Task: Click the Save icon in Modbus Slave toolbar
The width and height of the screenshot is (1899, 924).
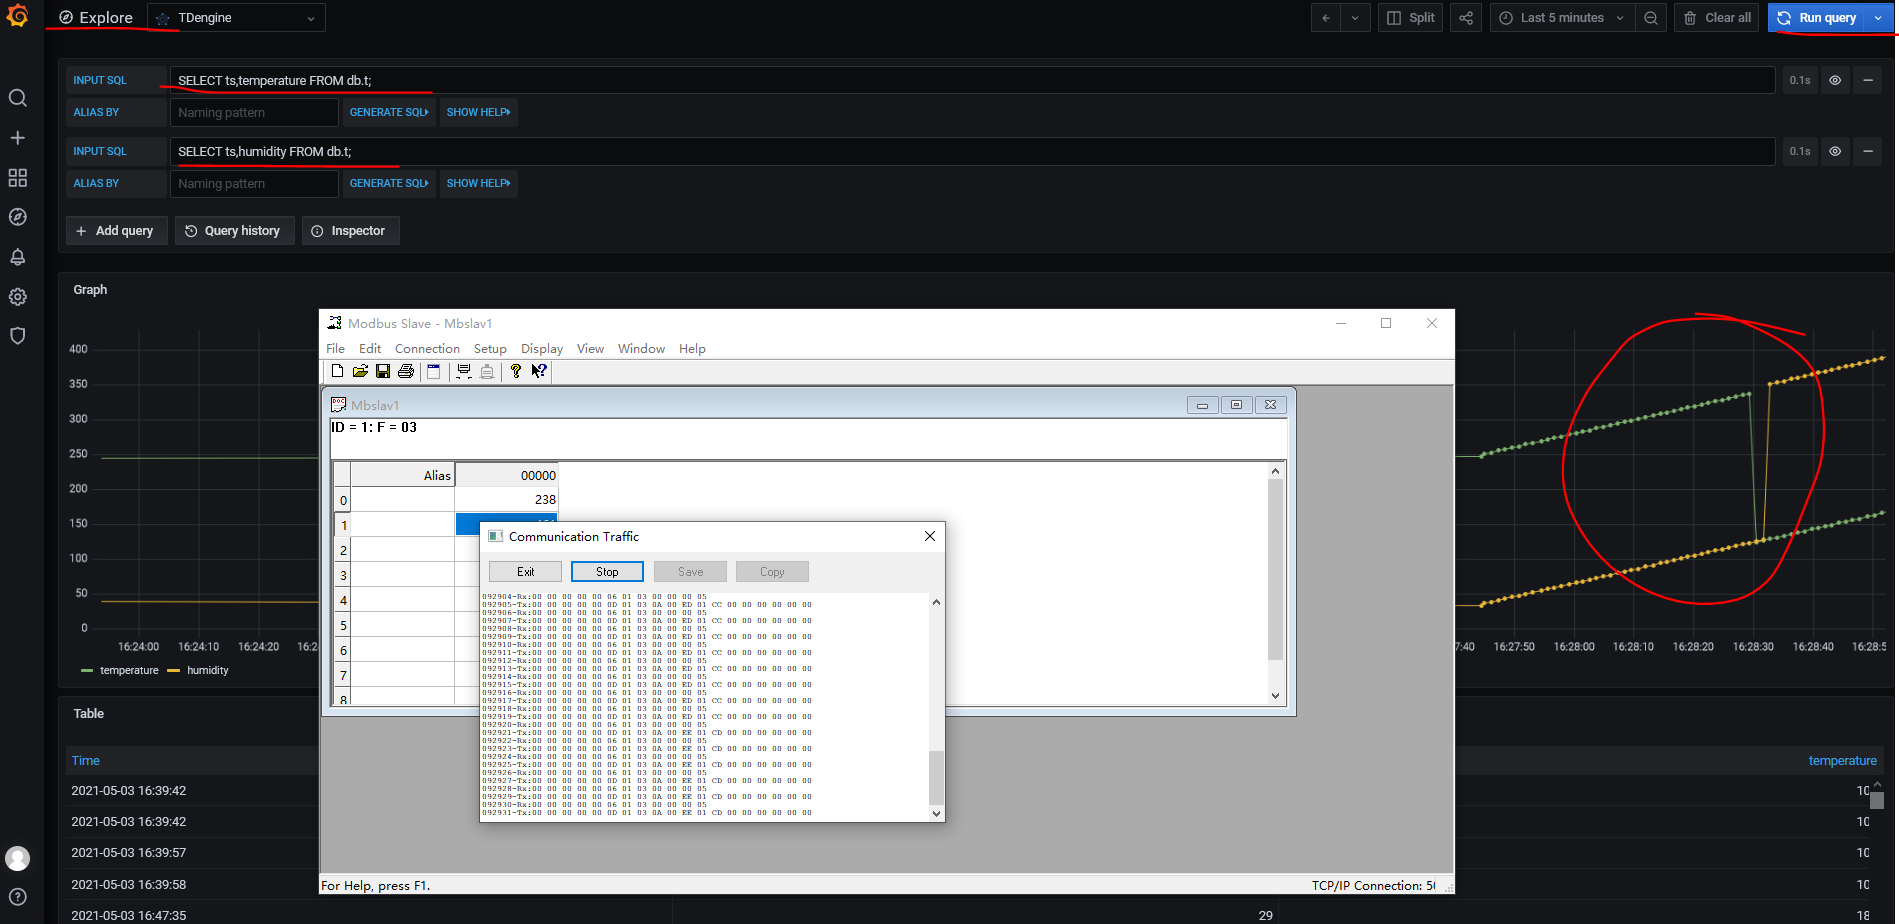Action: pyautogui.click(x=383, y=370)
